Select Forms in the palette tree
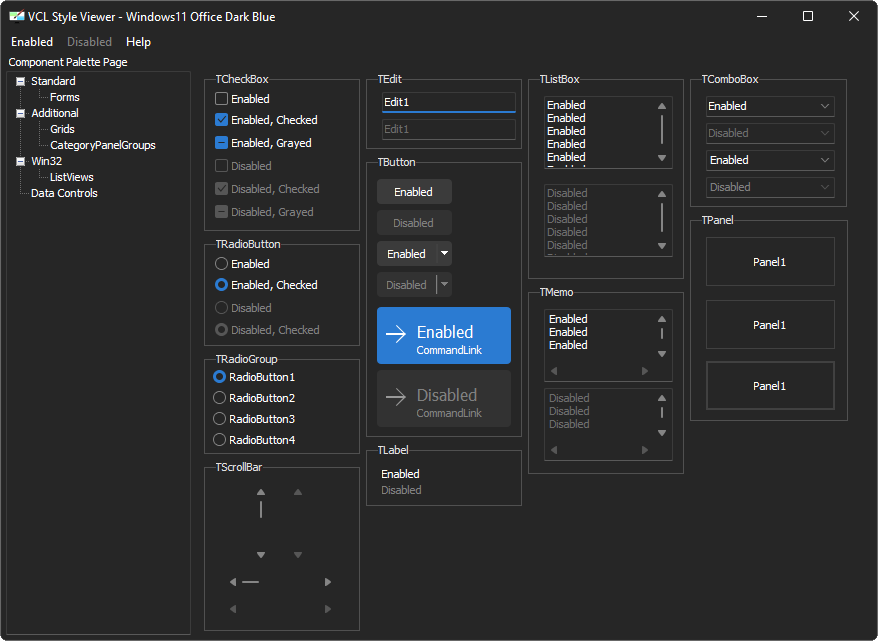The height and width of the screenshot is (641, 878). point(65,97)
